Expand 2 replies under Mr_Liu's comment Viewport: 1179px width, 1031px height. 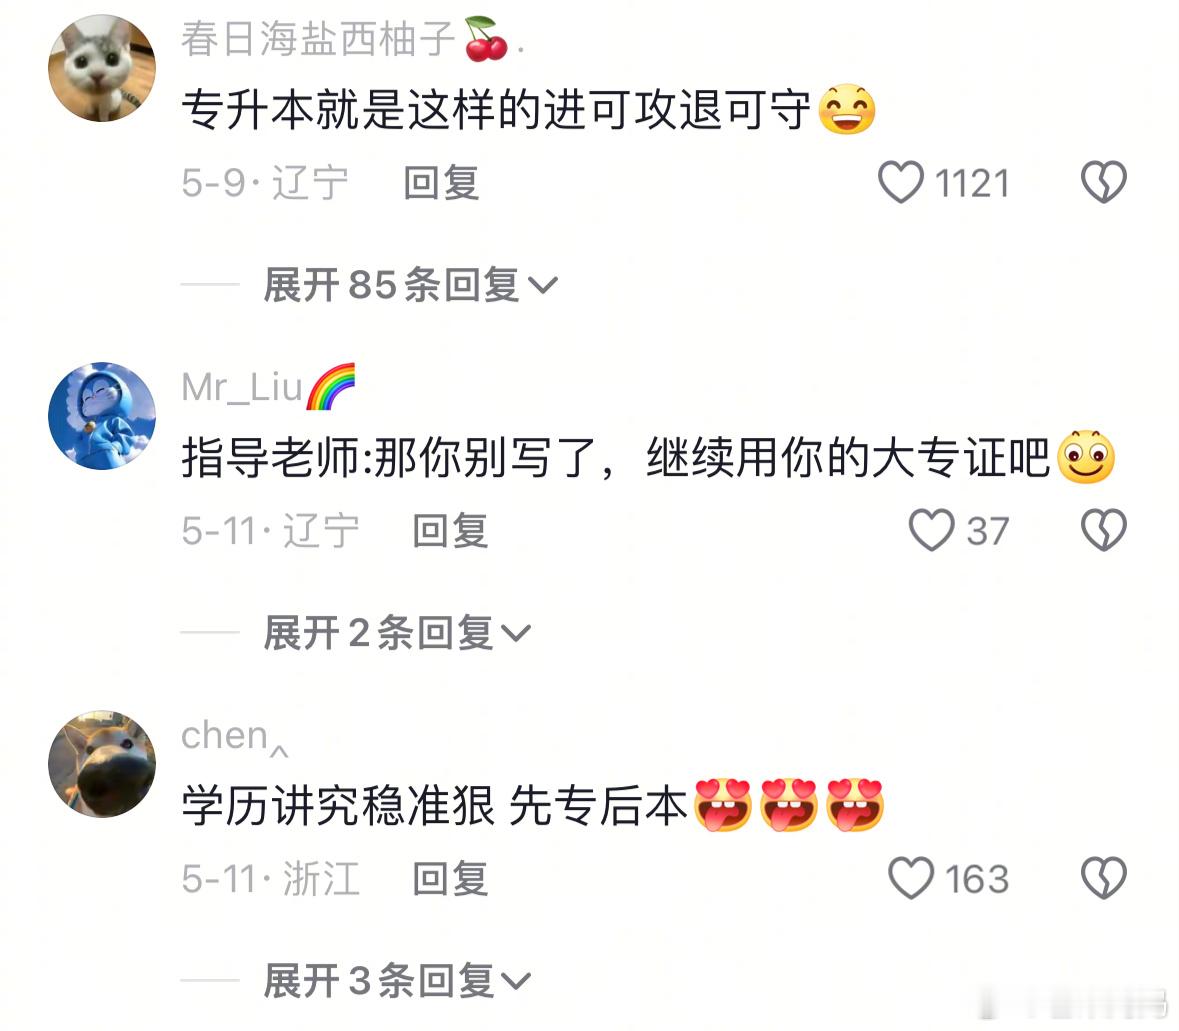coord(397,633)
